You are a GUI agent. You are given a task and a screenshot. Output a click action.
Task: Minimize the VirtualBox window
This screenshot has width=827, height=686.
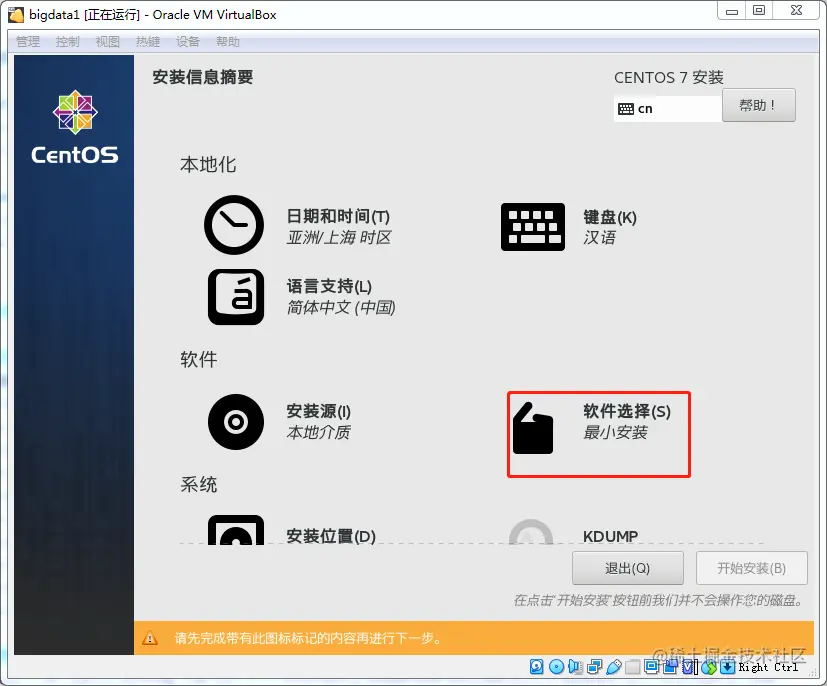click(x=732, y=11)
